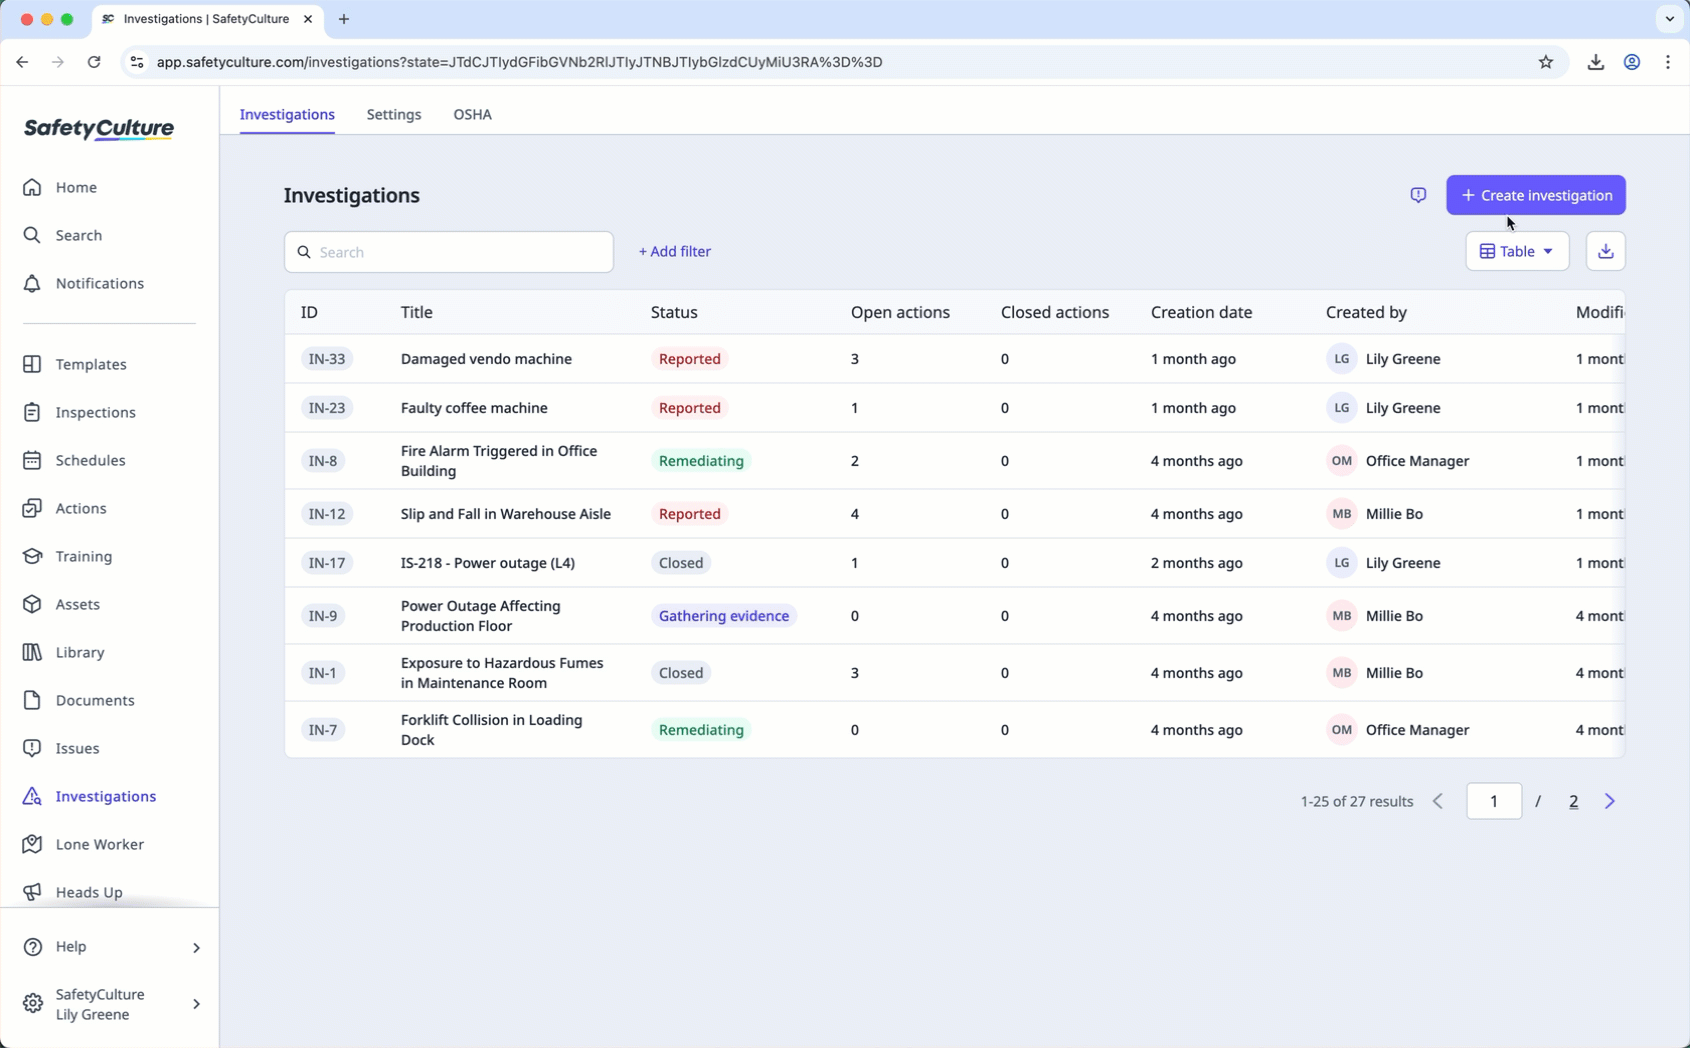Open a new browser tab
This screenshot has height=1048, width=1690.
pyautogui.click(x=344, y=19)
